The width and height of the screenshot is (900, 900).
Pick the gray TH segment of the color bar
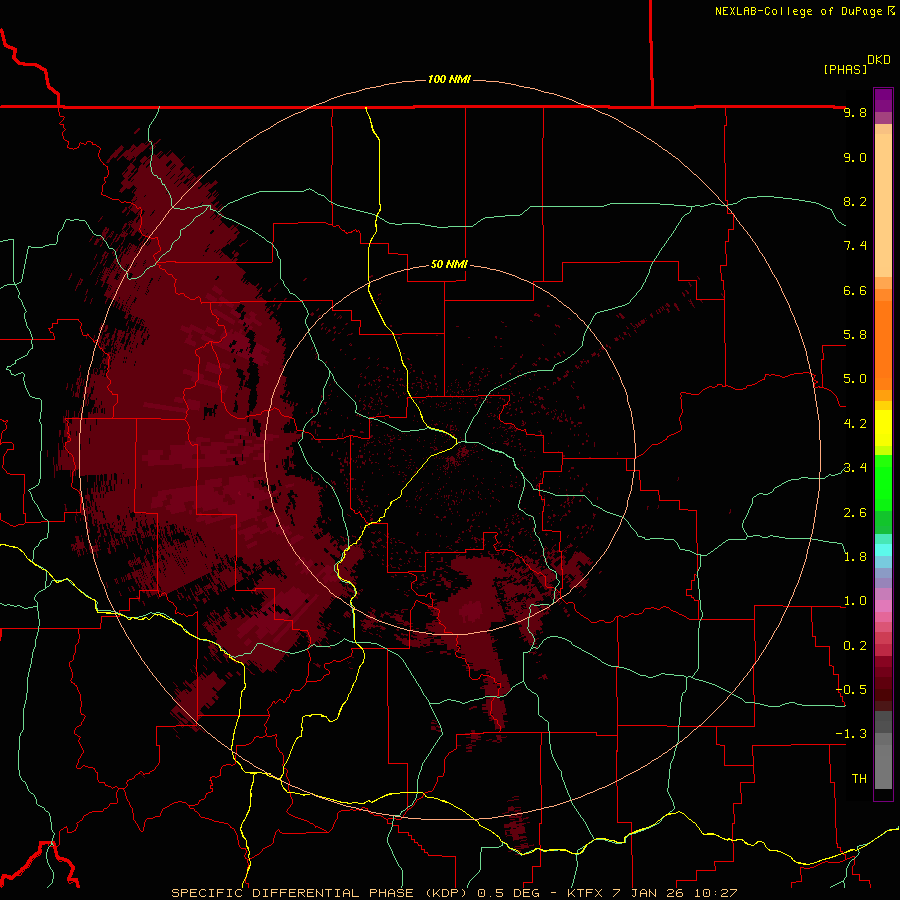coord(883,767)
